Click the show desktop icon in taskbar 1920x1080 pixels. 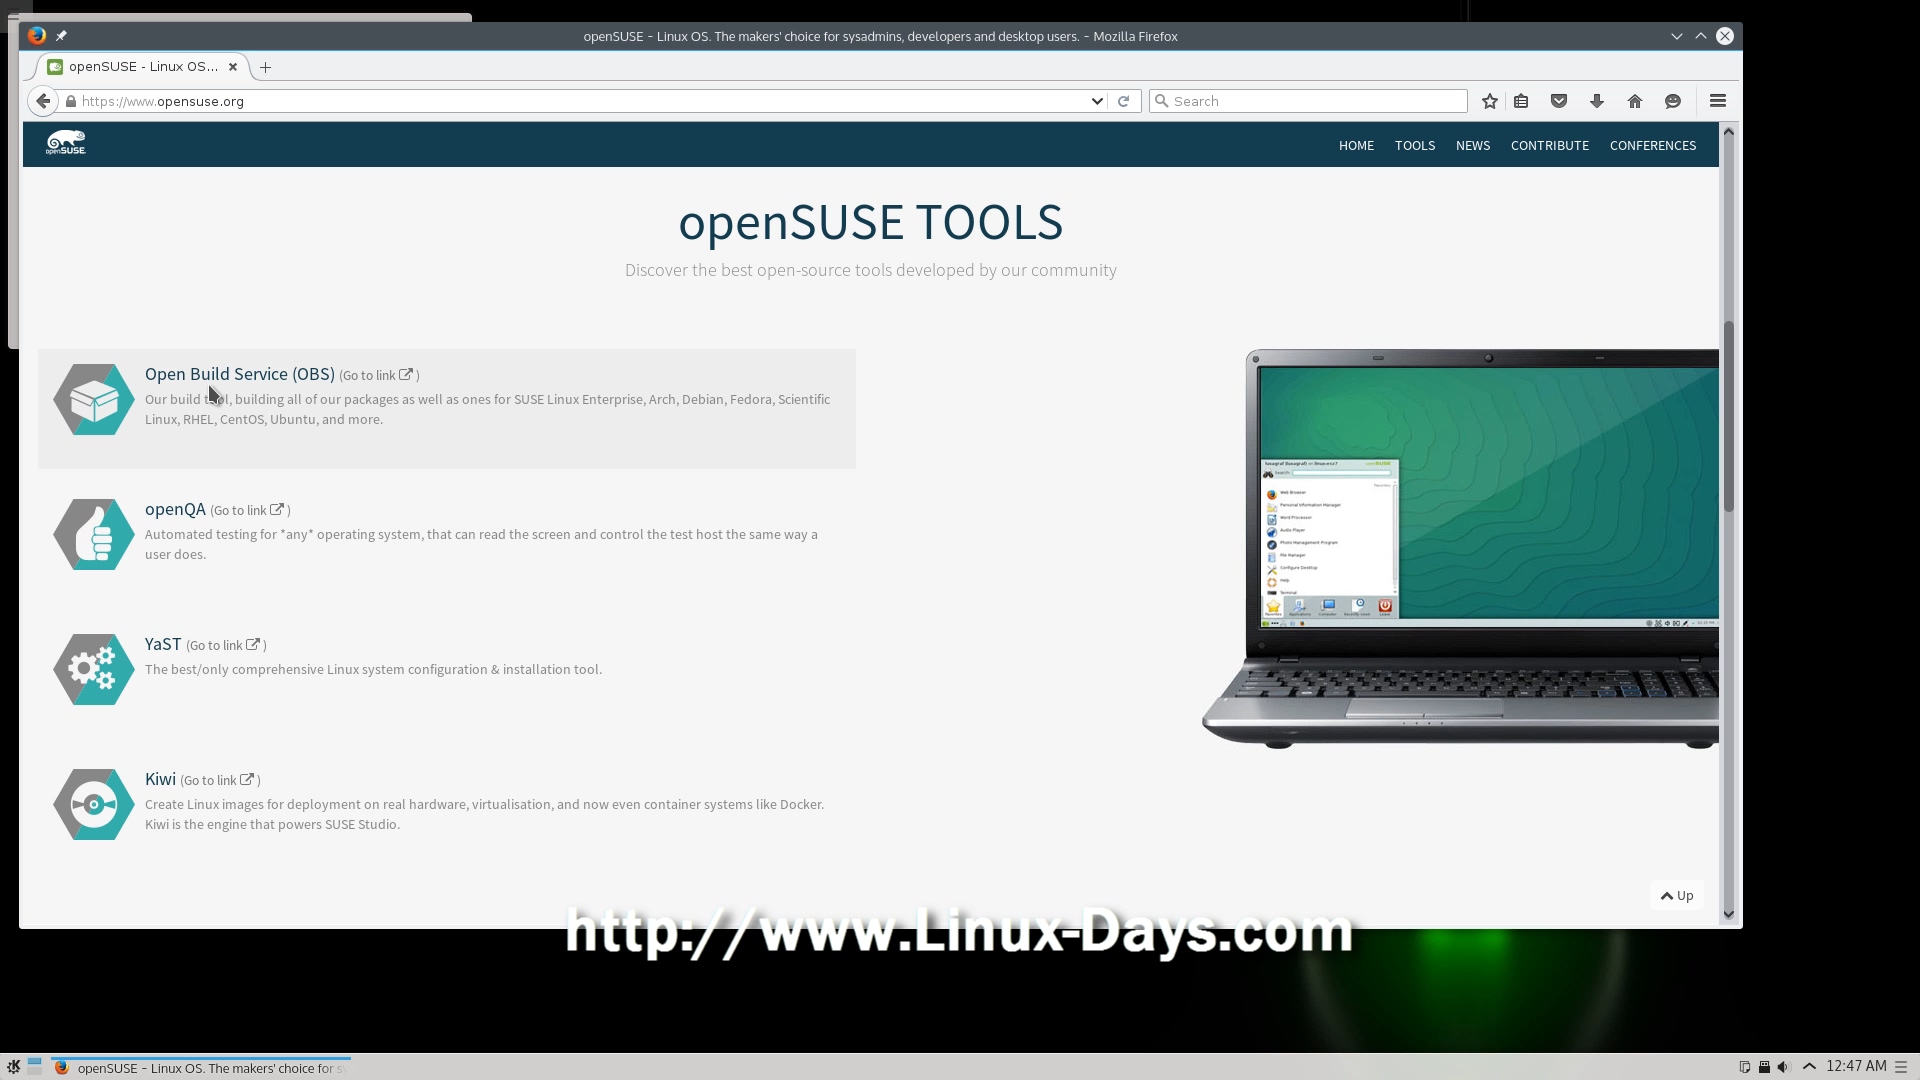(35, 1065)
